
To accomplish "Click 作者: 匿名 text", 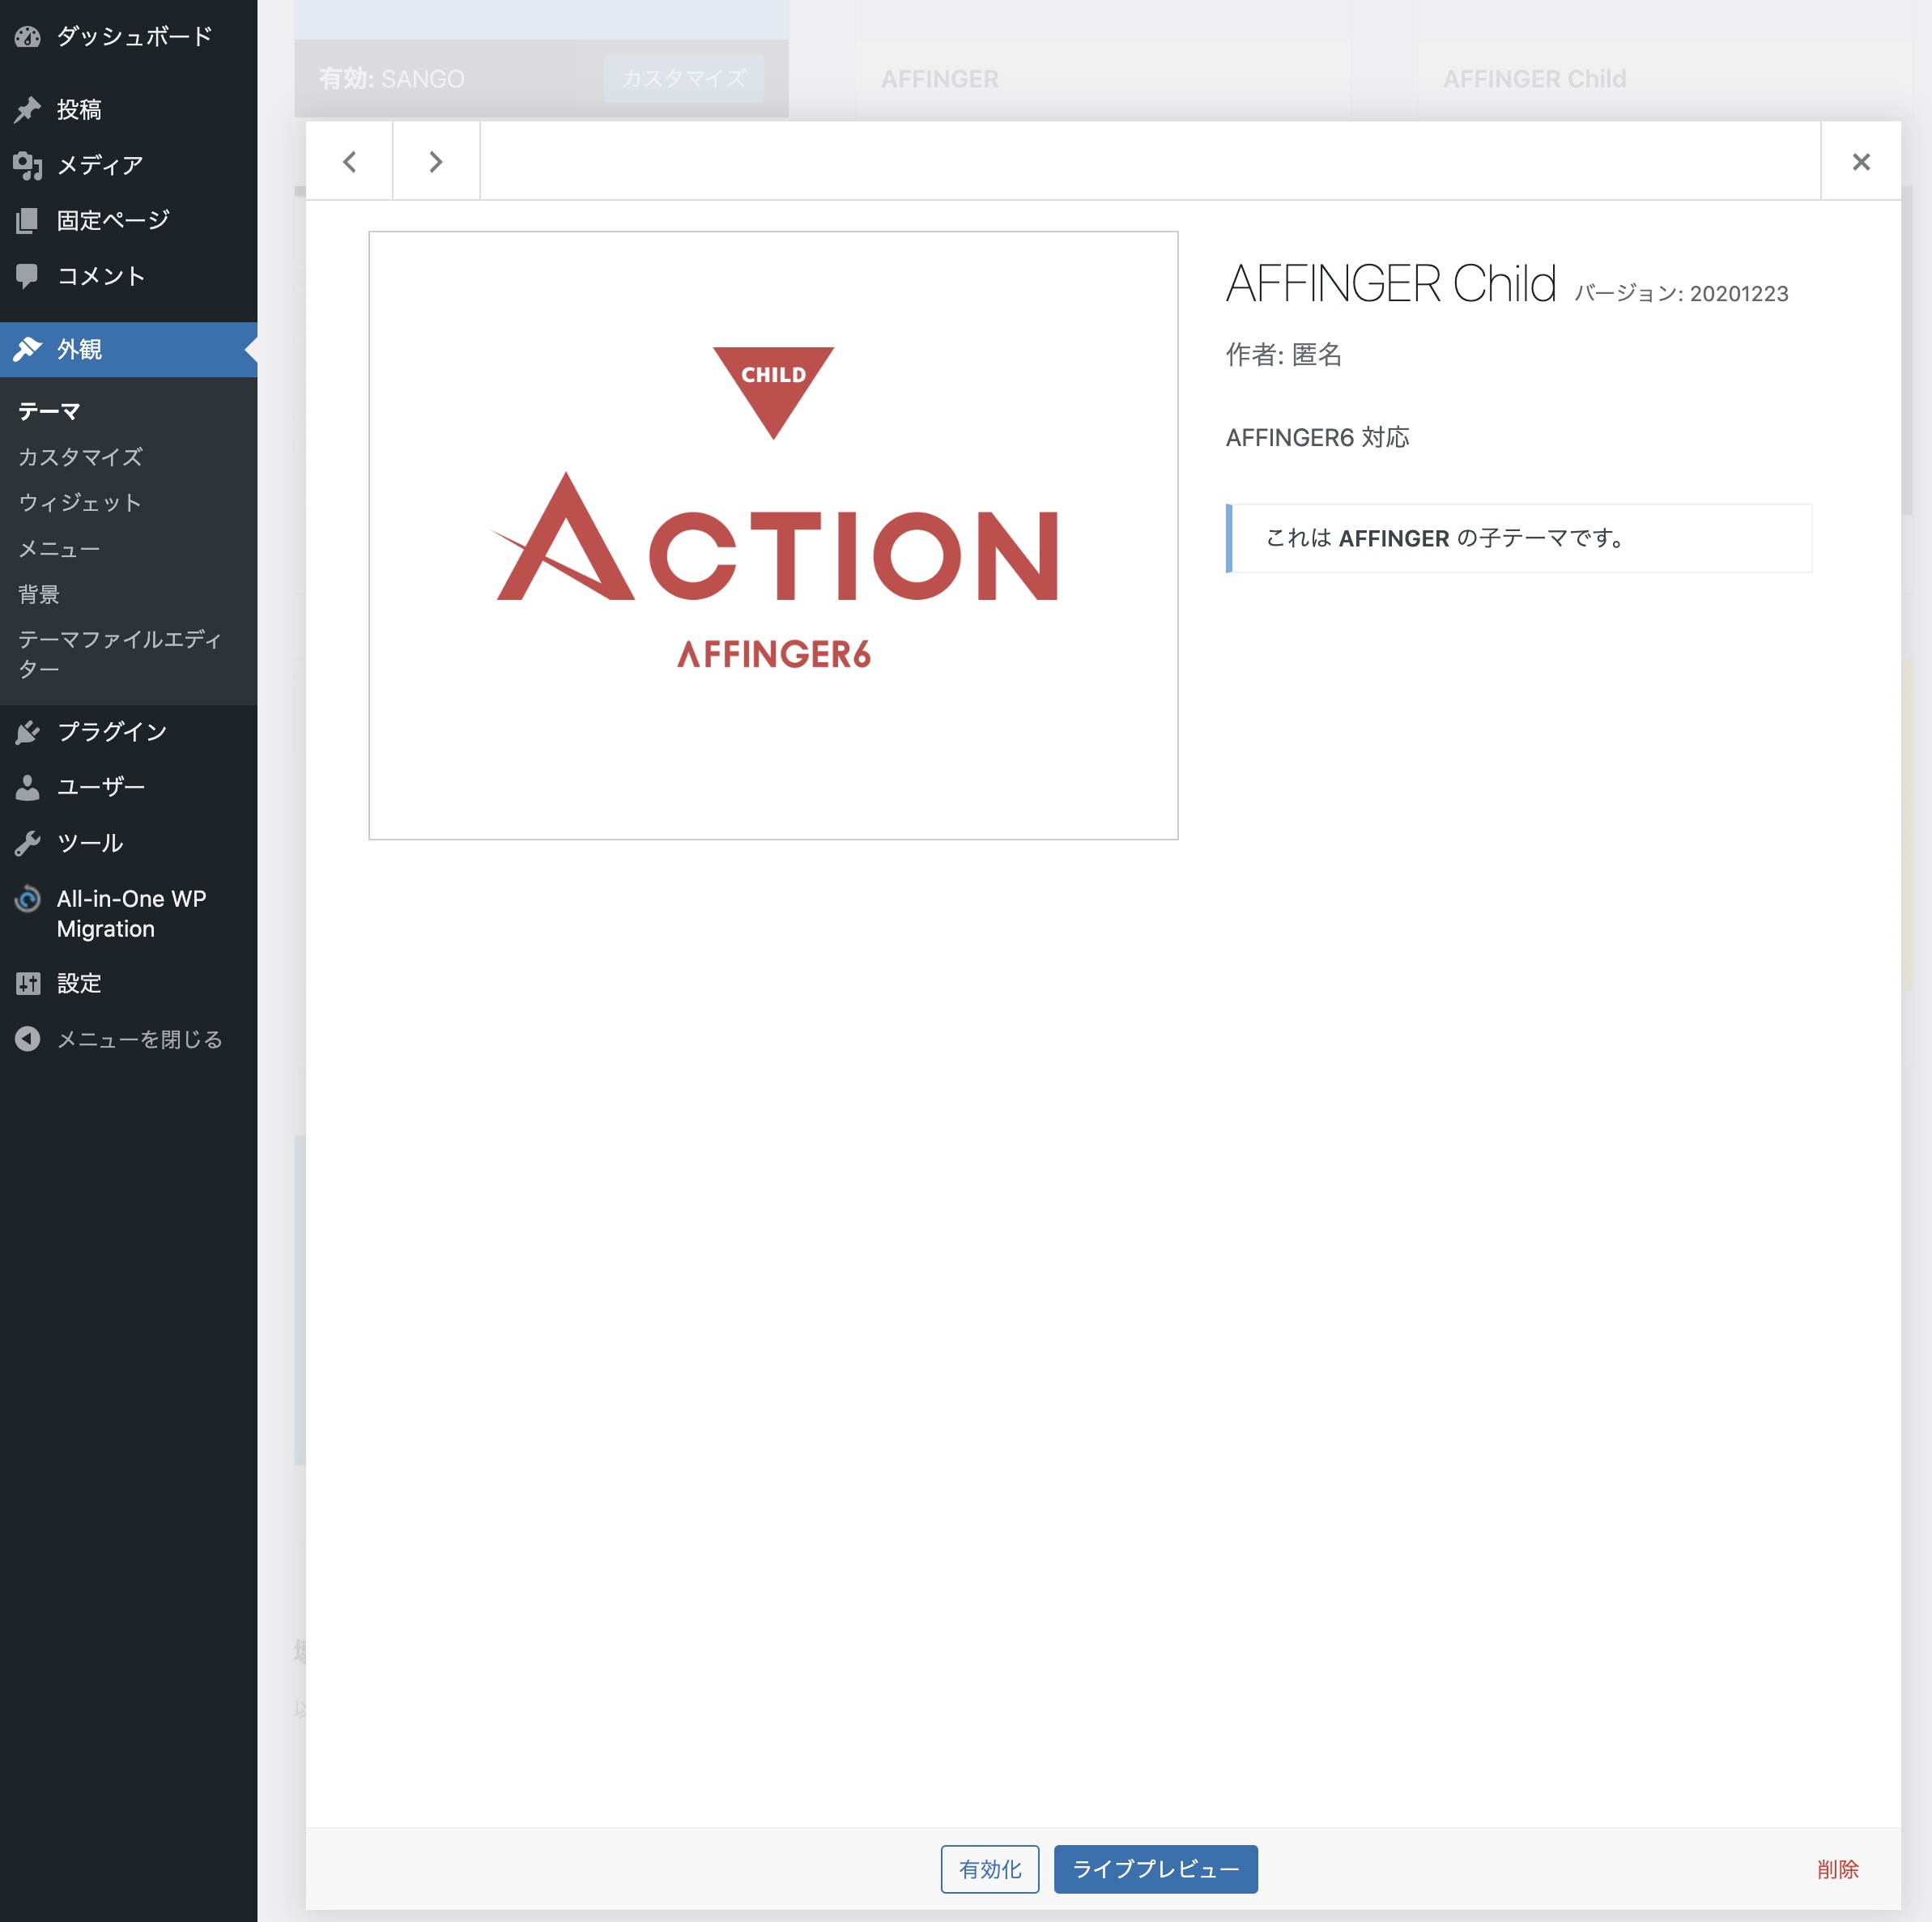I will [1284, 354].
